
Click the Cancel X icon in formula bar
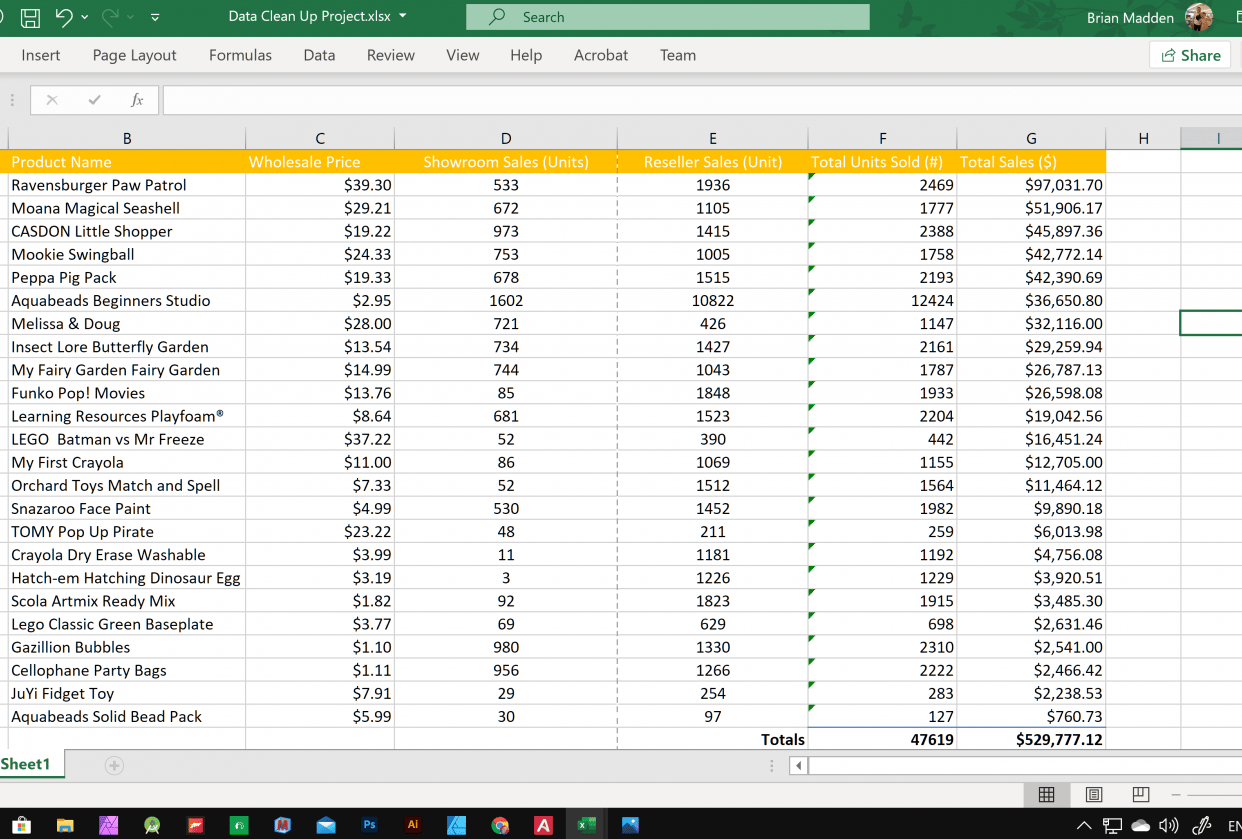tap(52, 100)
